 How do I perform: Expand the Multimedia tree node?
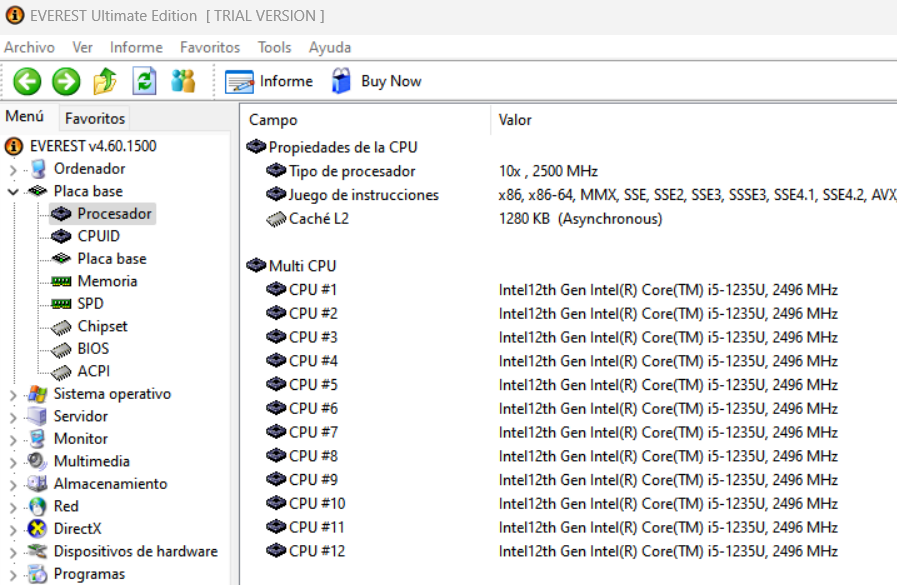coord(13,463)
